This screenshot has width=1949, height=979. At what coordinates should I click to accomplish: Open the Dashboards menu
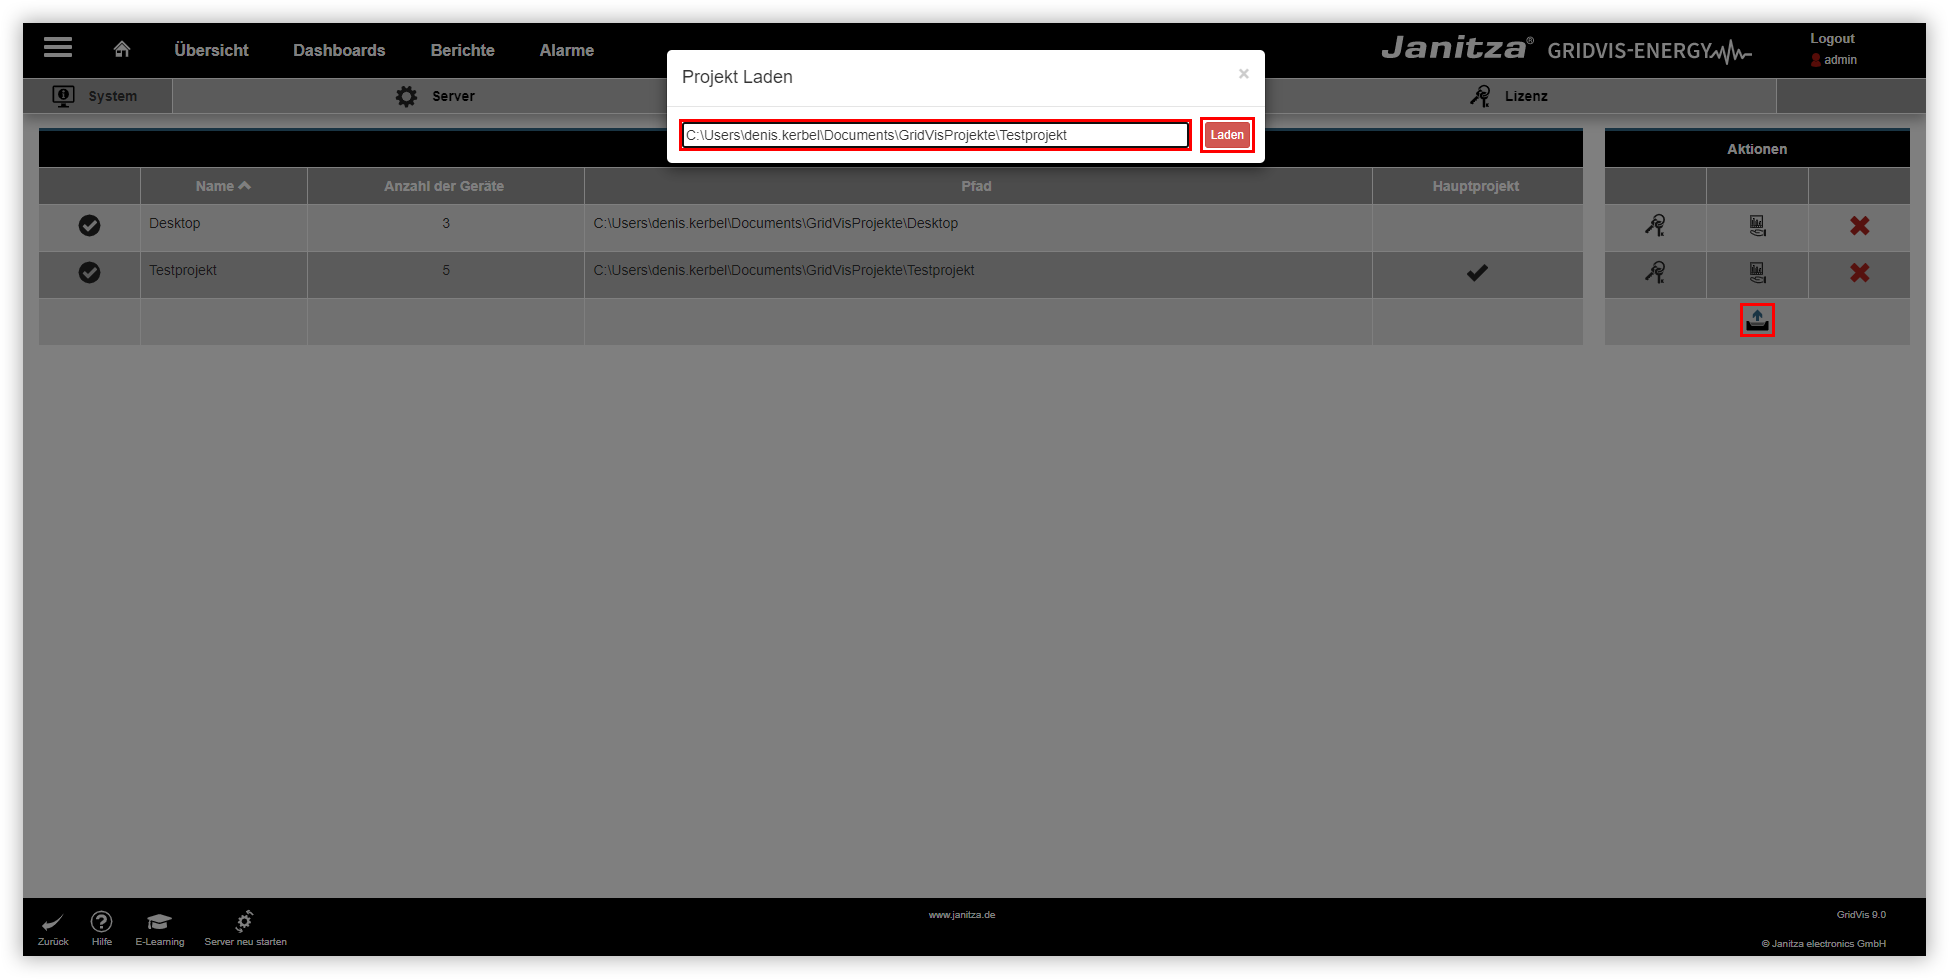point(339,49)
